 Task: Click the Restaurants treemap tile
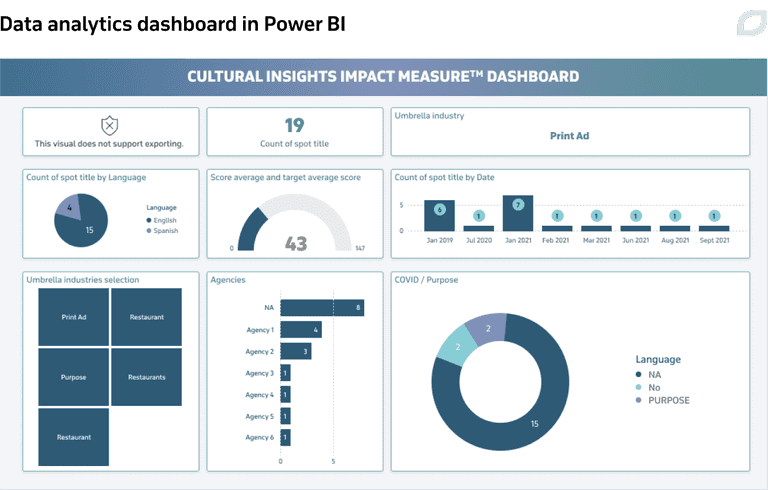(147, 377)
